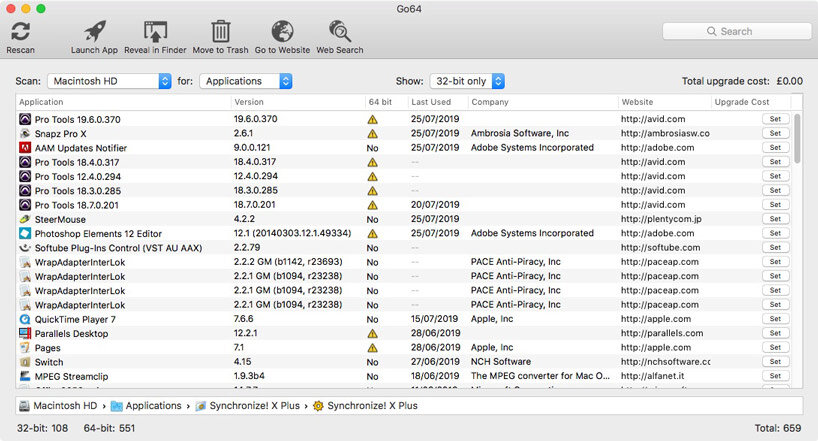Click Set button for Pro Tools 19.6.0.370
Viewport: 818px width, 441px height.
click(x=775, y=119)
